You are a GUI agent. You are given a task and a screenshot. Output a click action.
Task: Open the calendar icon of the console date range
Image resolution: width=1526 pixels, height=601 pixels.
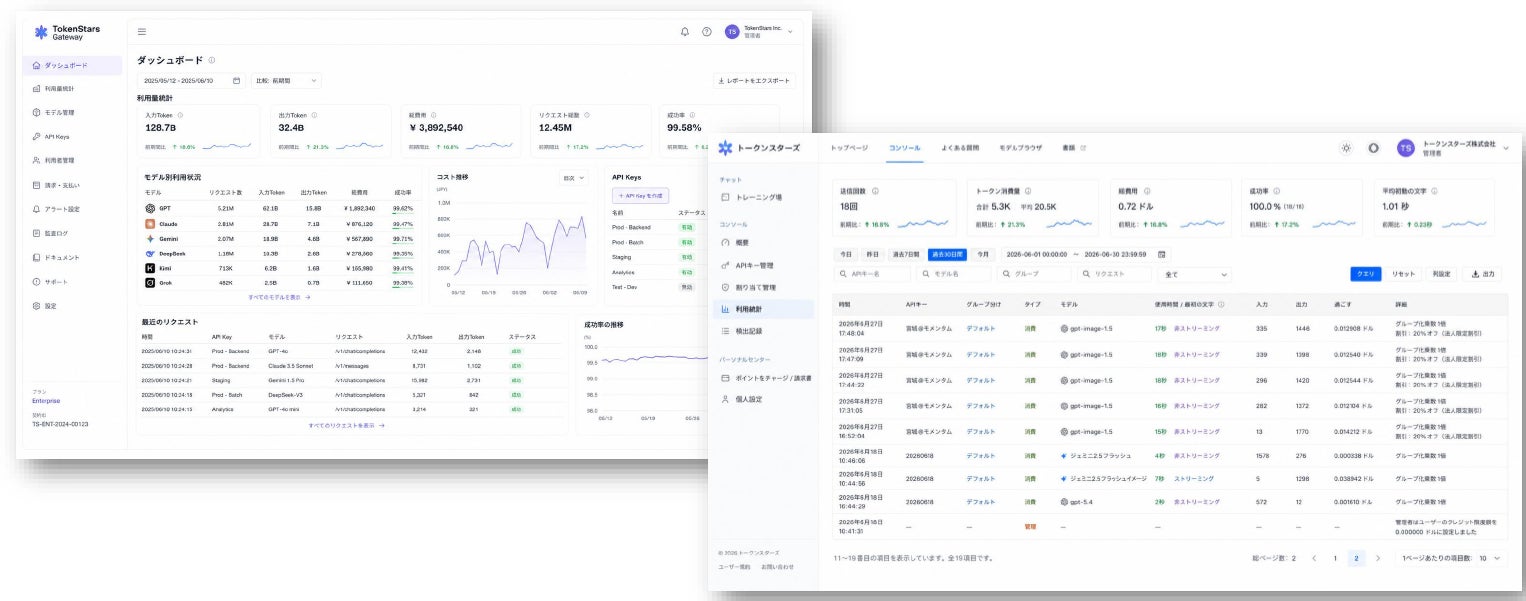tap(1163, 254)
